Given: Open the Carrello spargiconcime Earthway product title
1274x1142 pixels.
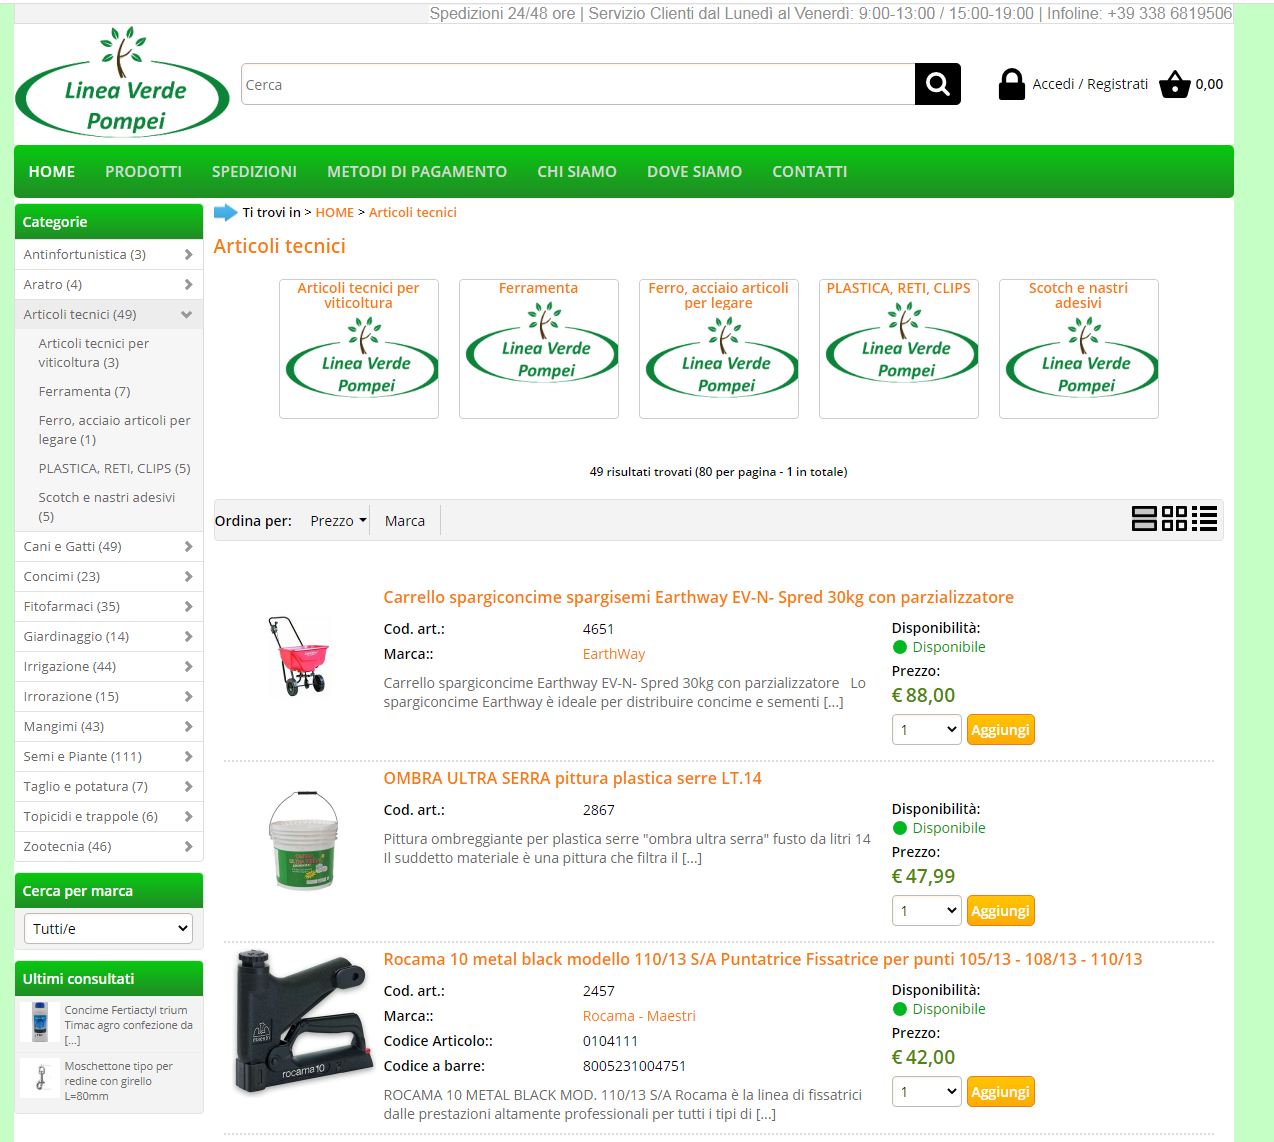Looking at the screenshot, I should point(698,597).
